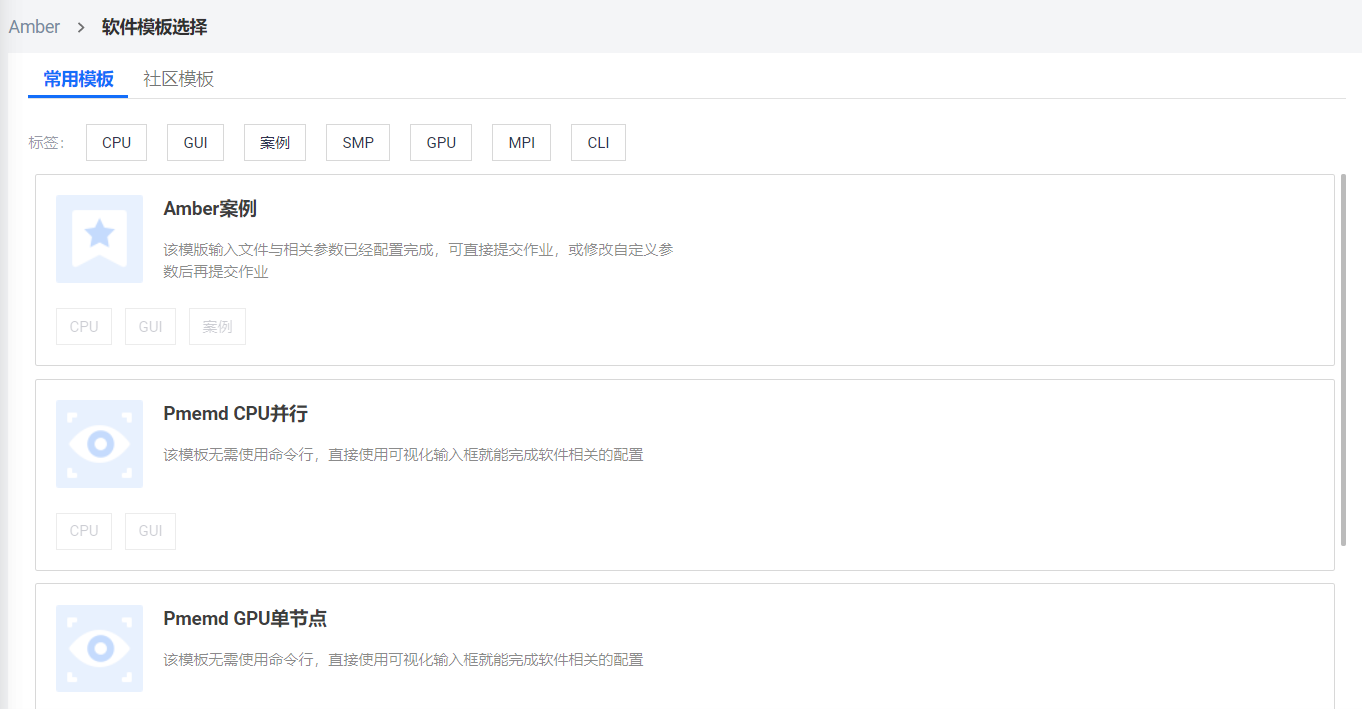Click the Amber案例 description starting 该模版输入文件
The width and height of the screenshot is (1362, 709).
tap(419, 260)
